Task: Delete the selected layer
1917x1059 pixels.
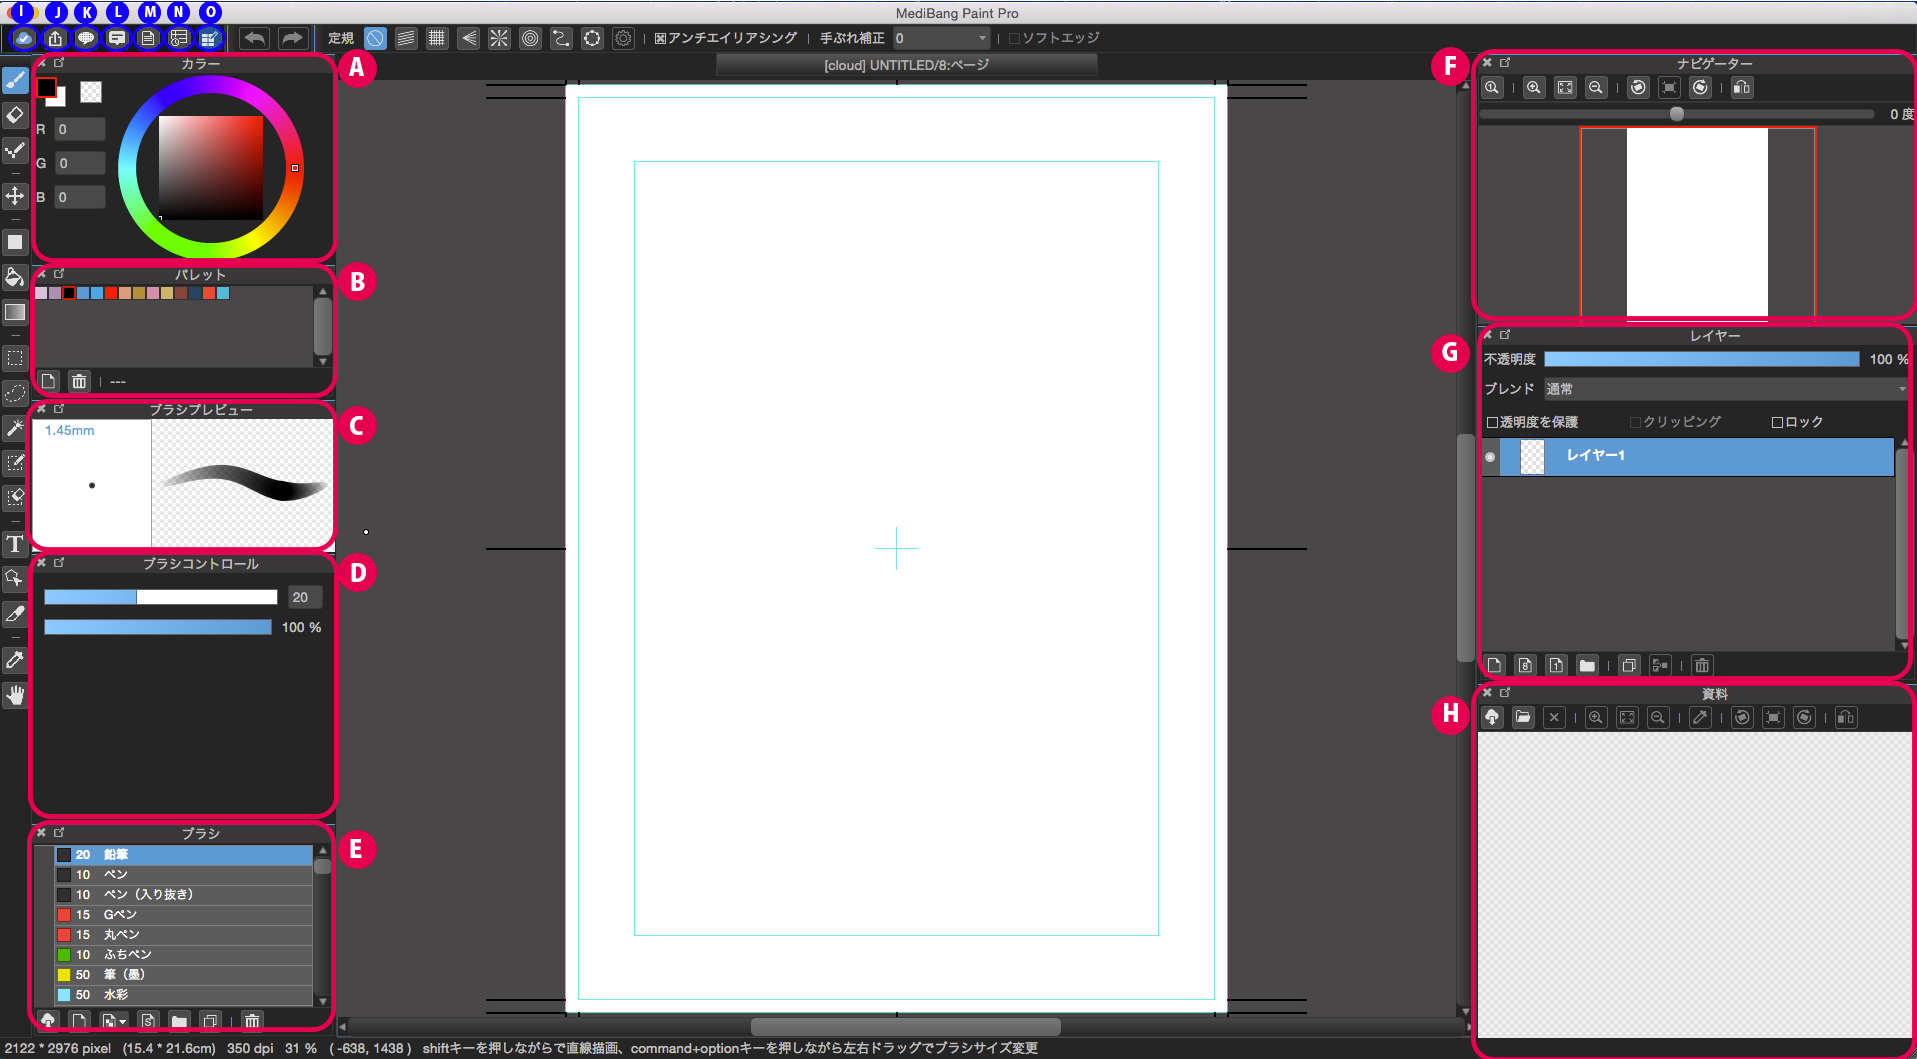Action: pyautogui.click(x=1702, y=665)
